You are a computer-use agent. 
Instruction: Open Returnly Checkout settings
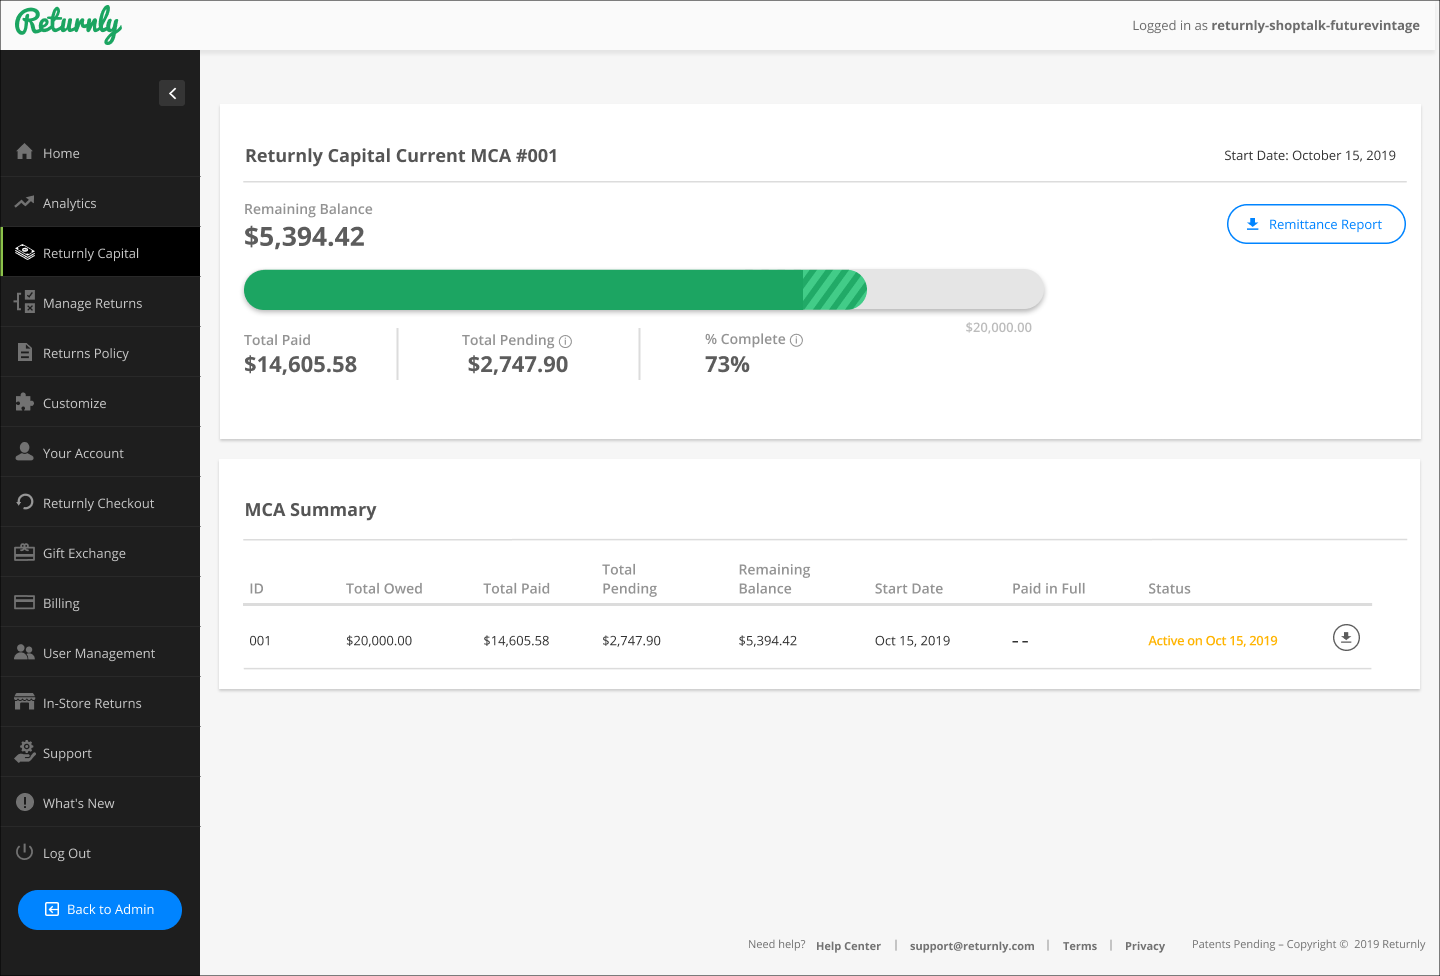(100, 502)
